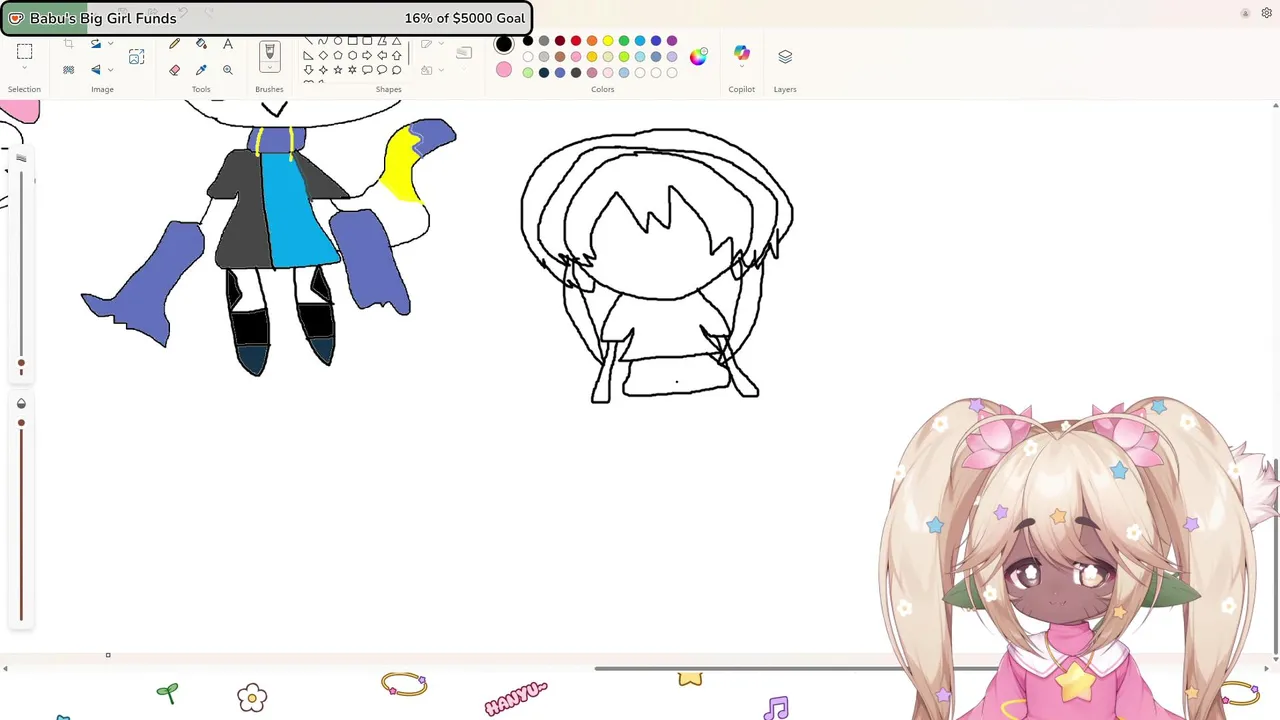The width and height of the screenshot is (1280, 720).
Task: Choose the Diamond shape
Action: 323,56
